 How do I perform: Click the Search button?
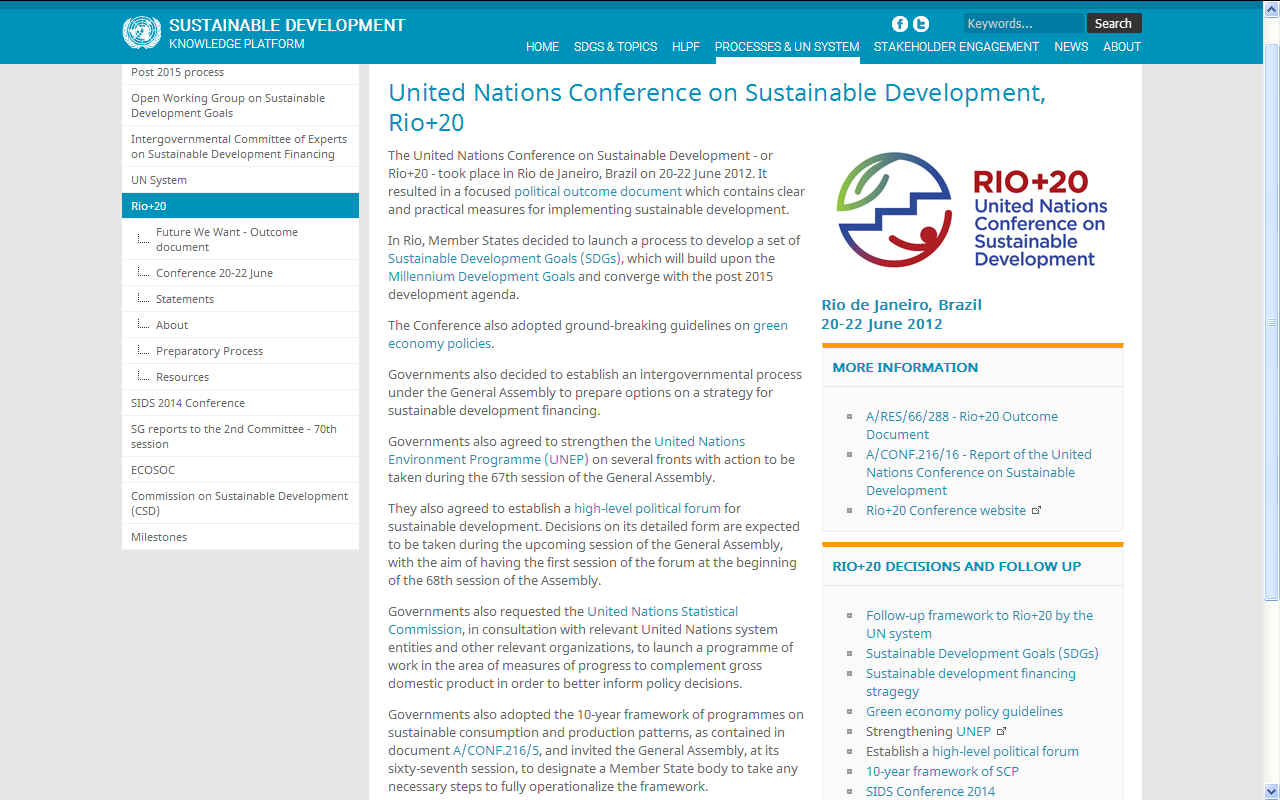[x=1113, y=23]
